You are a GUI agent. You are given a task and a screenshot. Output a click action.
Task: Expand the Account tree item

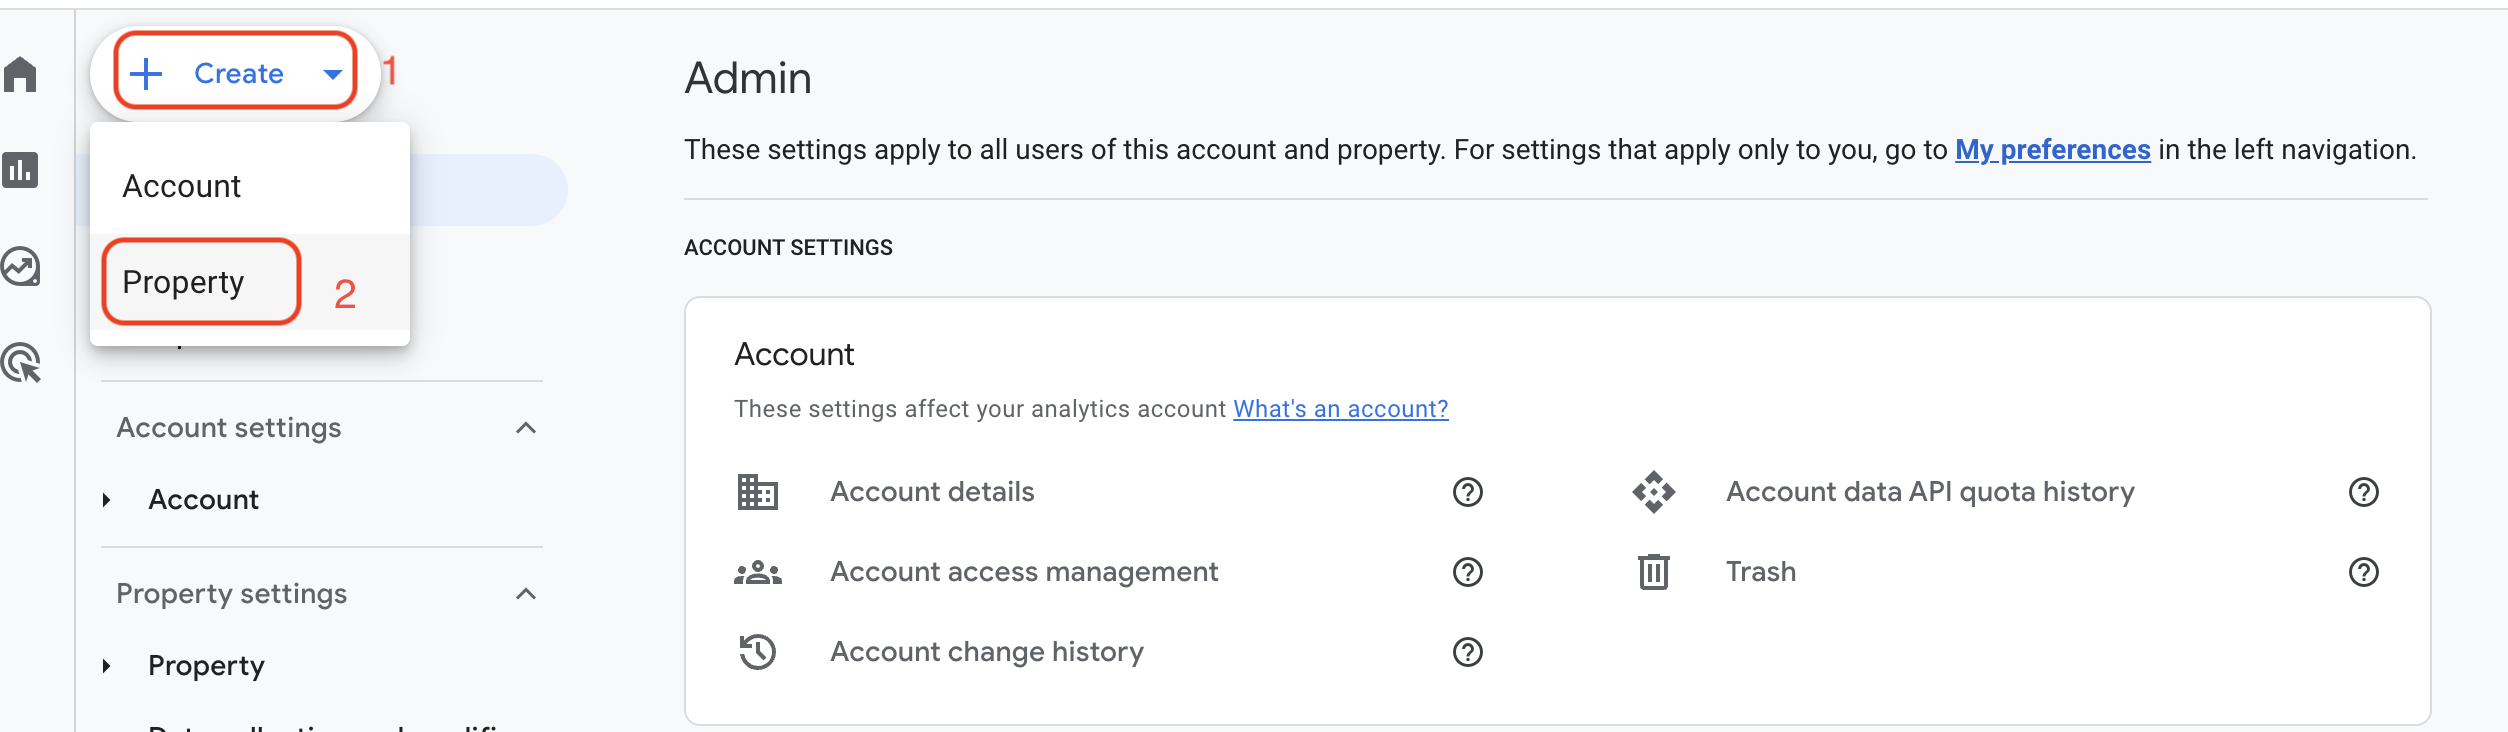(107, 500)
